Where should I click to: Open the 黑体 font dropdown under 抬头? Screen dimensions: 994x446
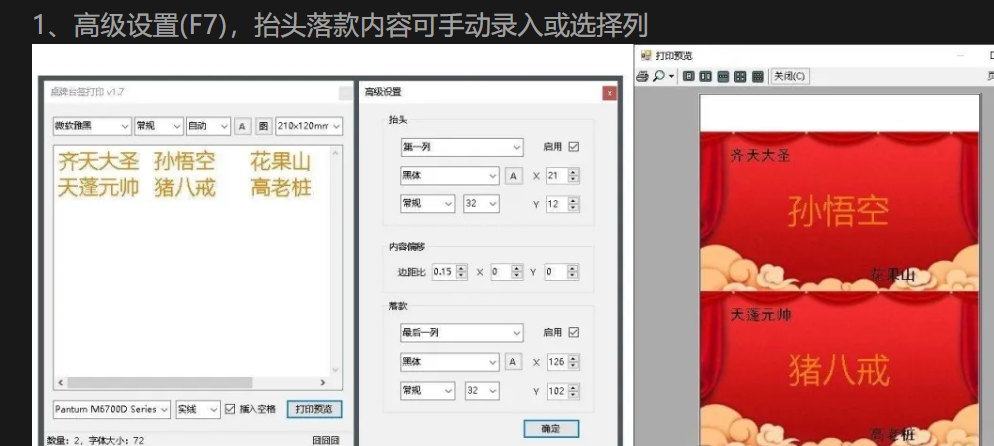450,175
